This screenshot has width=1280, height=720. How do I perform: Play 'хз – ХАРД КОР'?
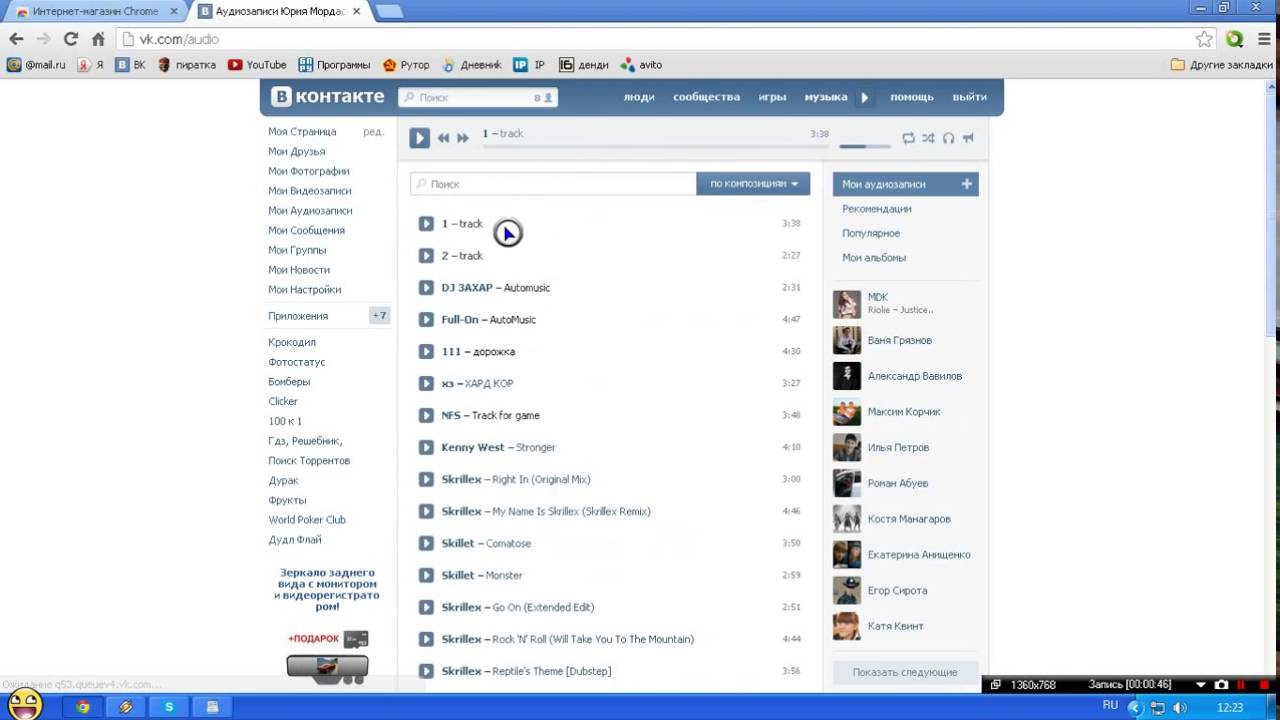tap(426, 384)
